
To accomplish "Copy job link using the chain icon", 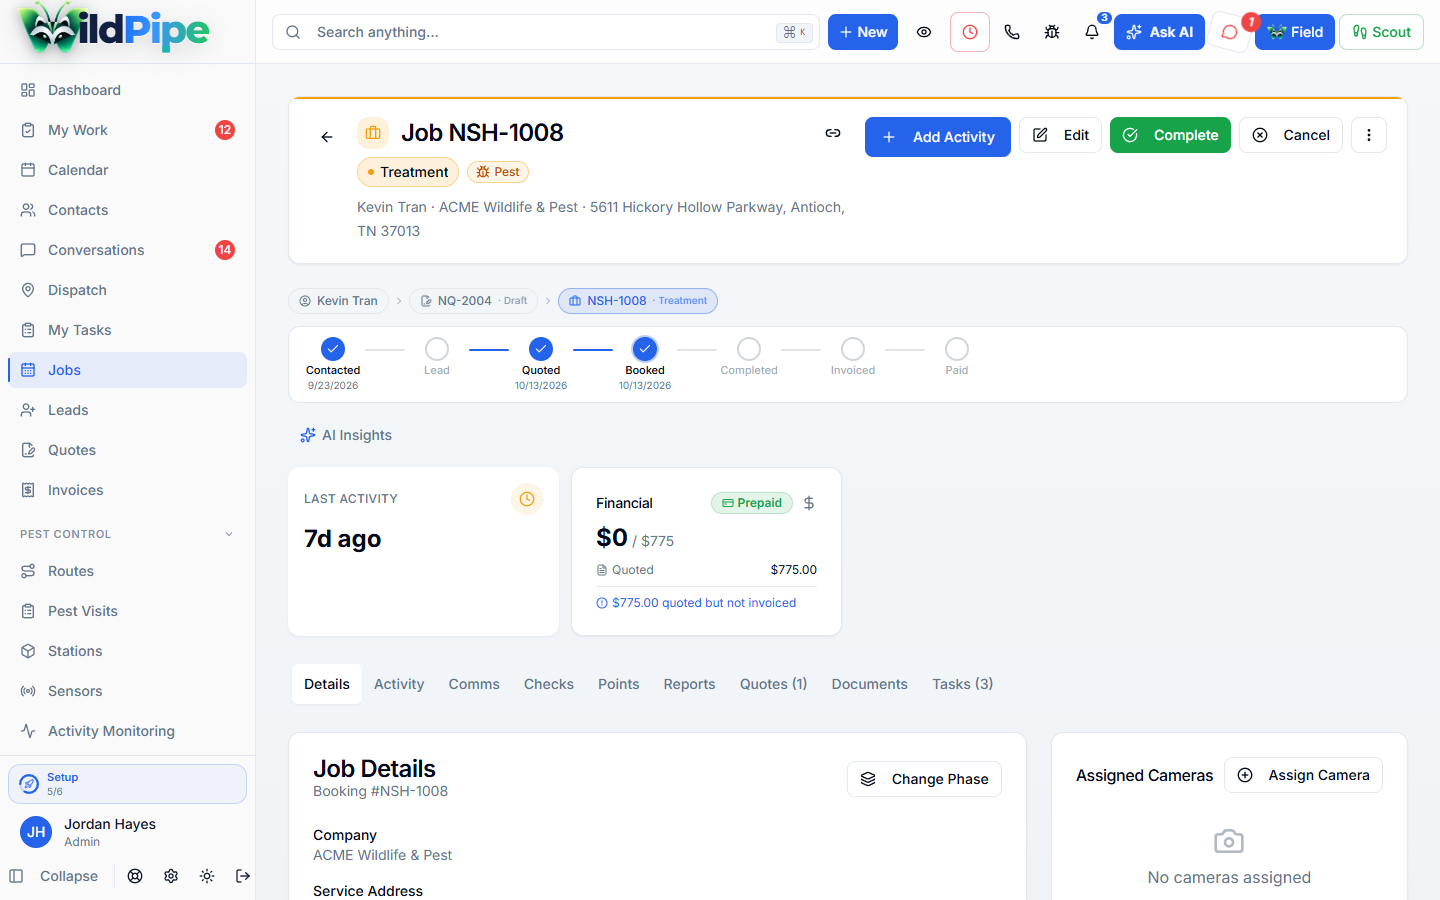I will point(833,133).
